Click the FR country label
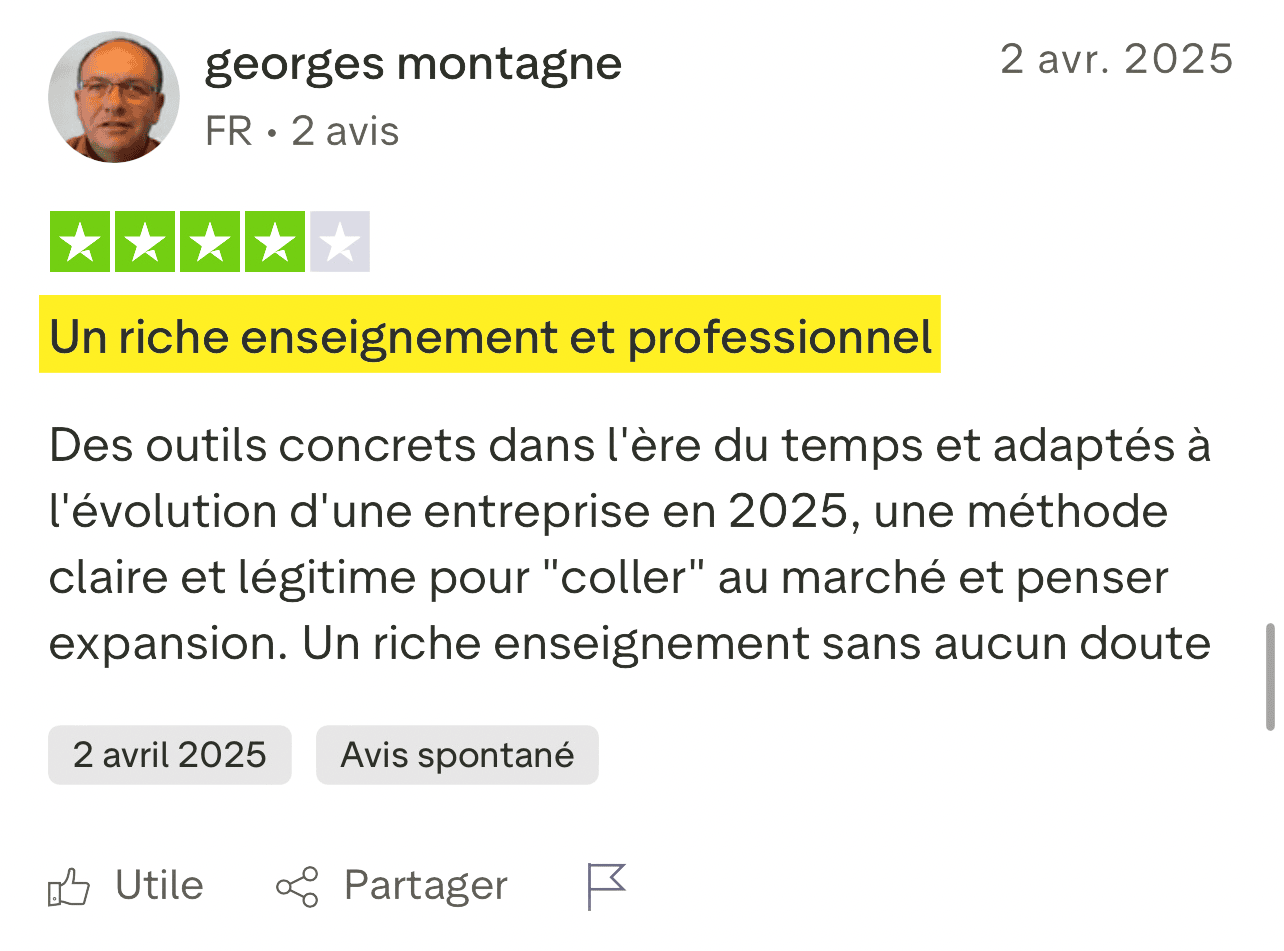The image size is (1284, 951). [x=228, y=132]
